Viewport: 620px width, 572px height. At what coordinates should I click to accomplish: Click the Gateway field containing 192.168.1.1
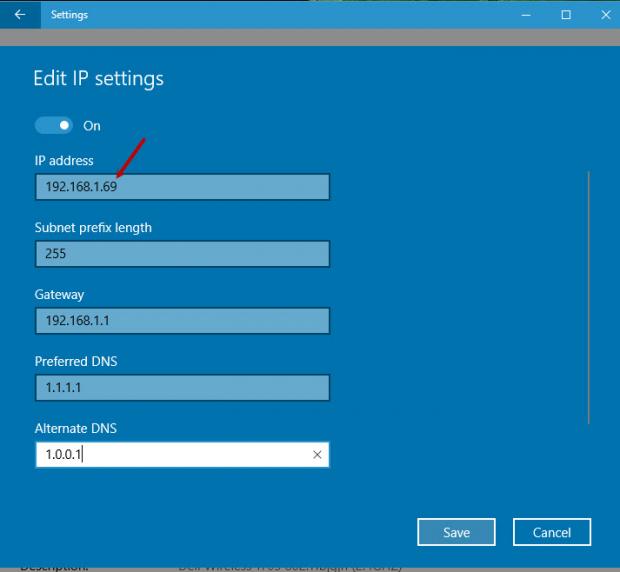[182, 321]
